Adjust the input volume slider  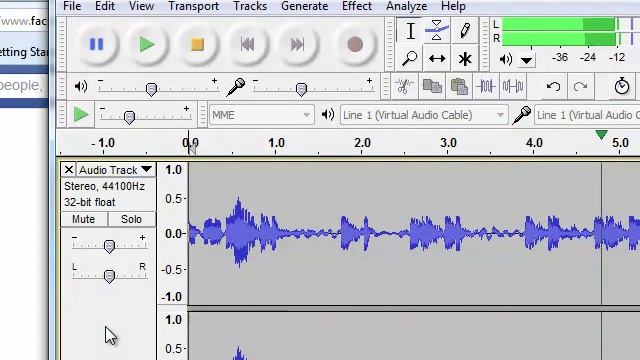(x=301, y=89)
